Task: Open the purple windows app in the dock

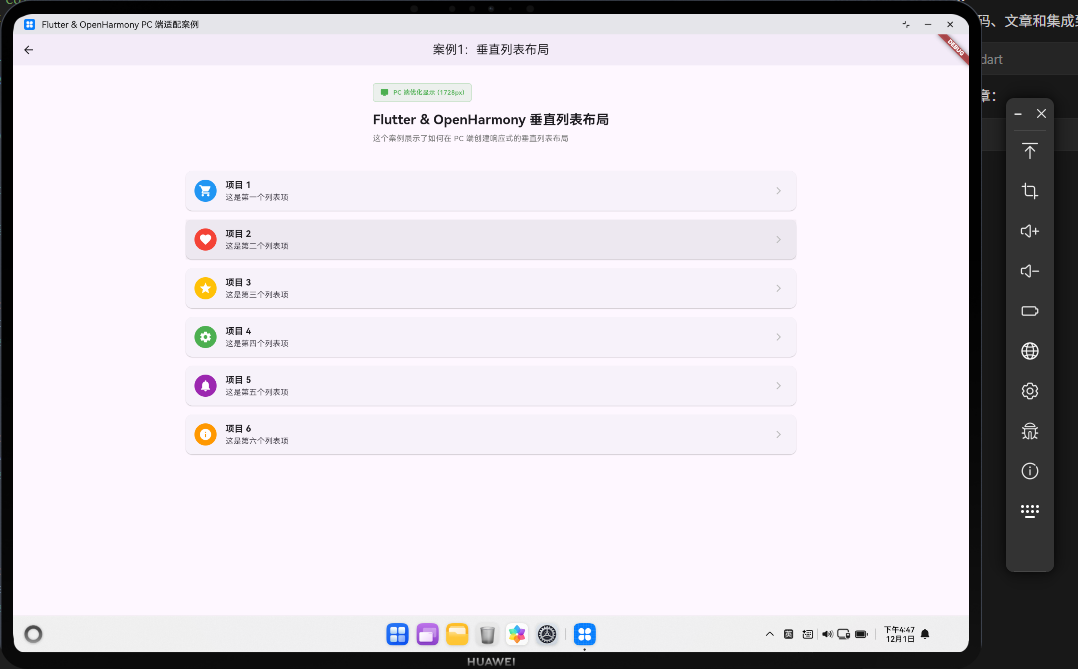Action: pyautogui.click(x=427, y=634)
